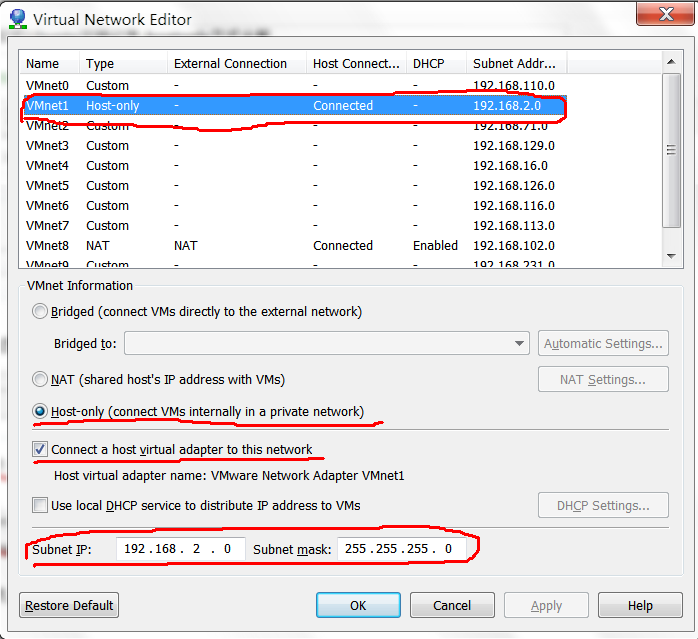Toggle Connect a host virtual adapter checkbox

(x=40, y=449)
